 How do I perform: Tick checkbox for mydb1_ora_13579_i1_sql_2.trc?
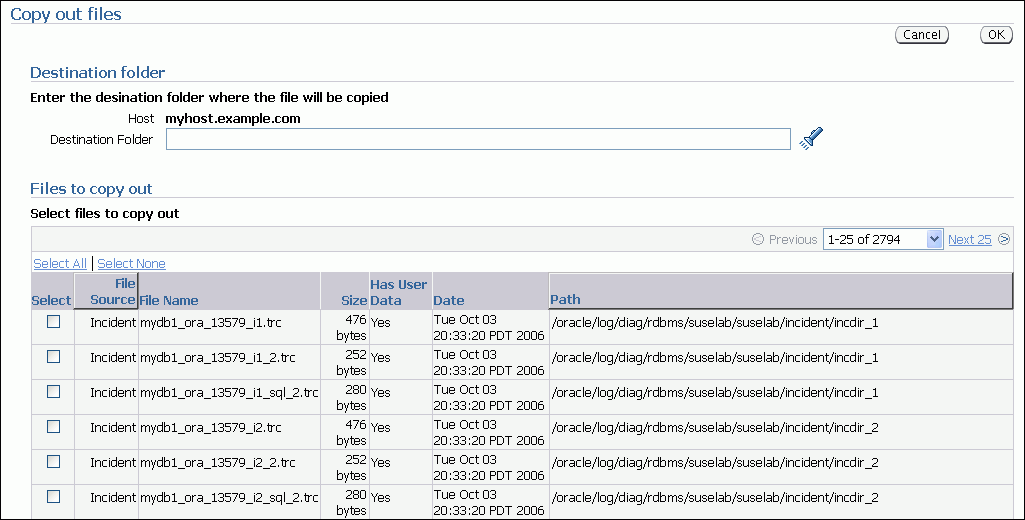[x=54, y=392]
